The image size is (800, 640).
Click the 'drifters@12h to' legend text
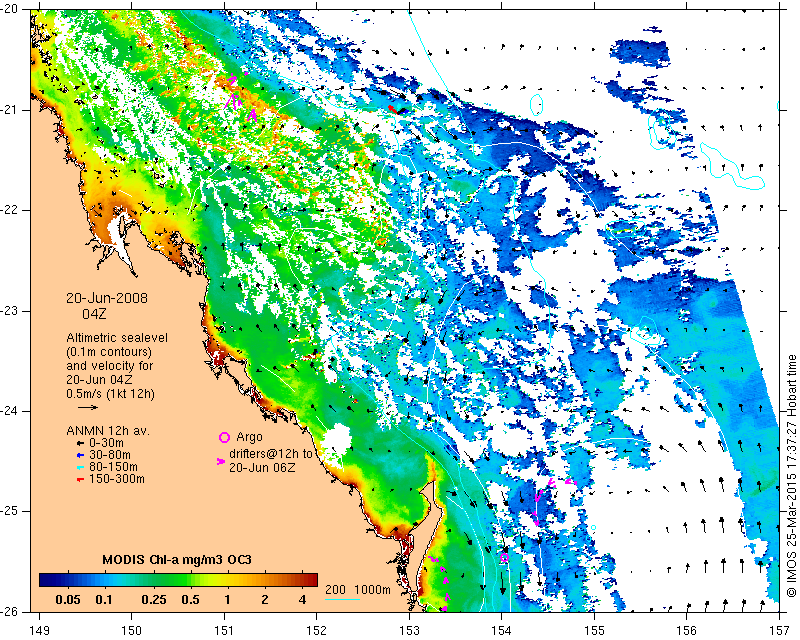tap(270, 454)
